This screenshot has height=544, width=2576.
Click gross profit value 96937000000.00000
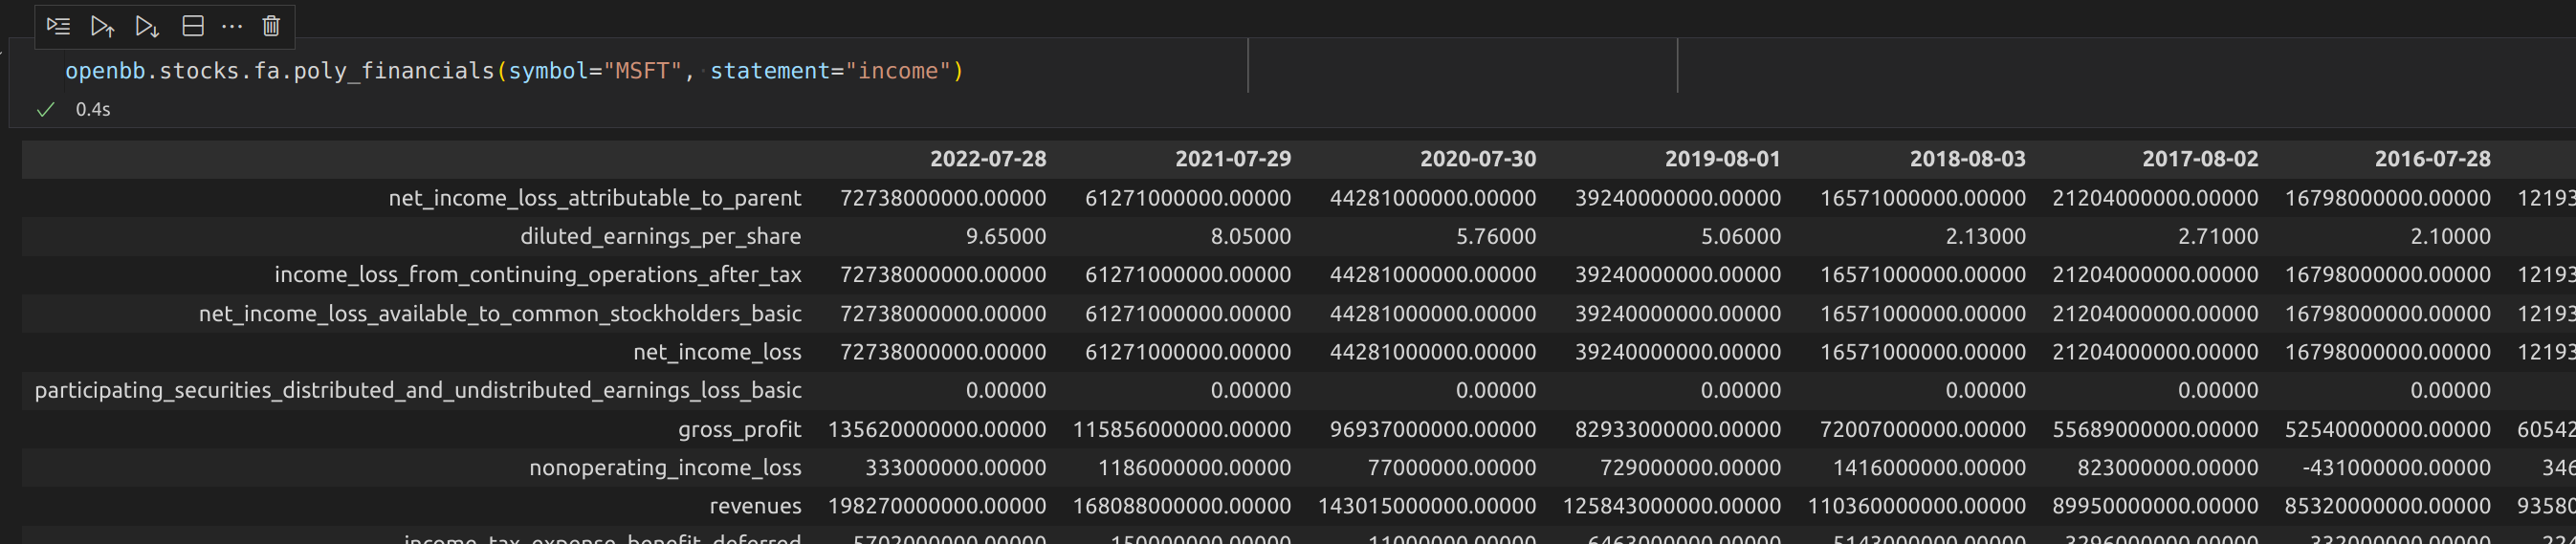(x=1433, y=430)
